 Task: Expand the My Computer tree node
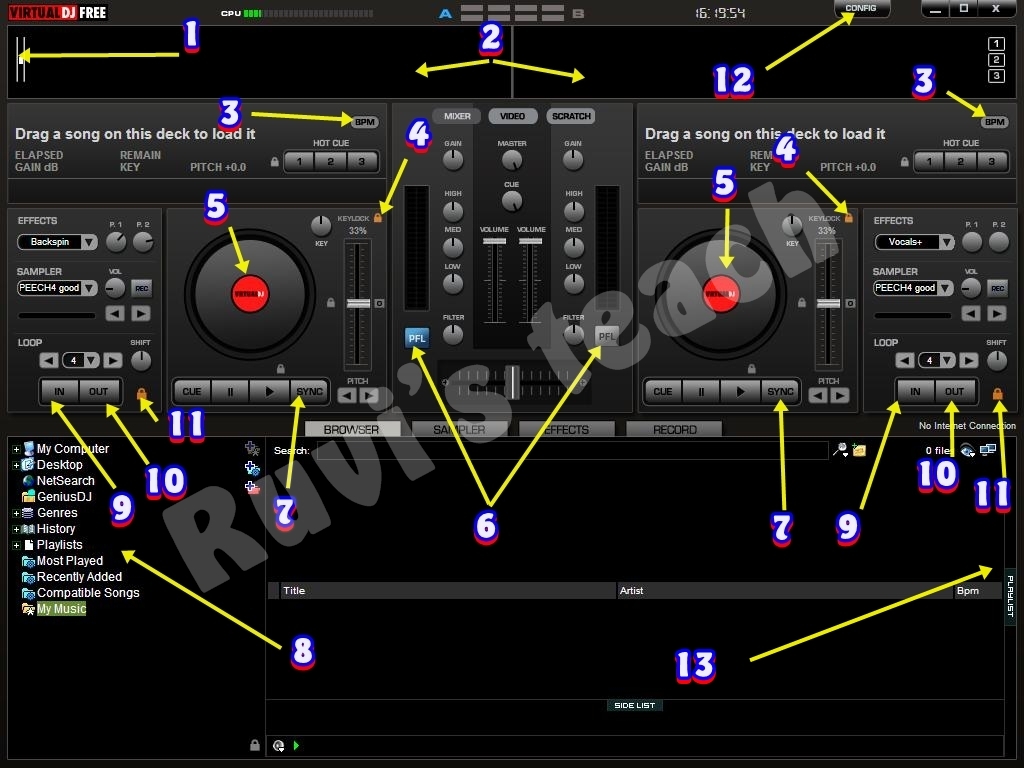pos(16,449)
